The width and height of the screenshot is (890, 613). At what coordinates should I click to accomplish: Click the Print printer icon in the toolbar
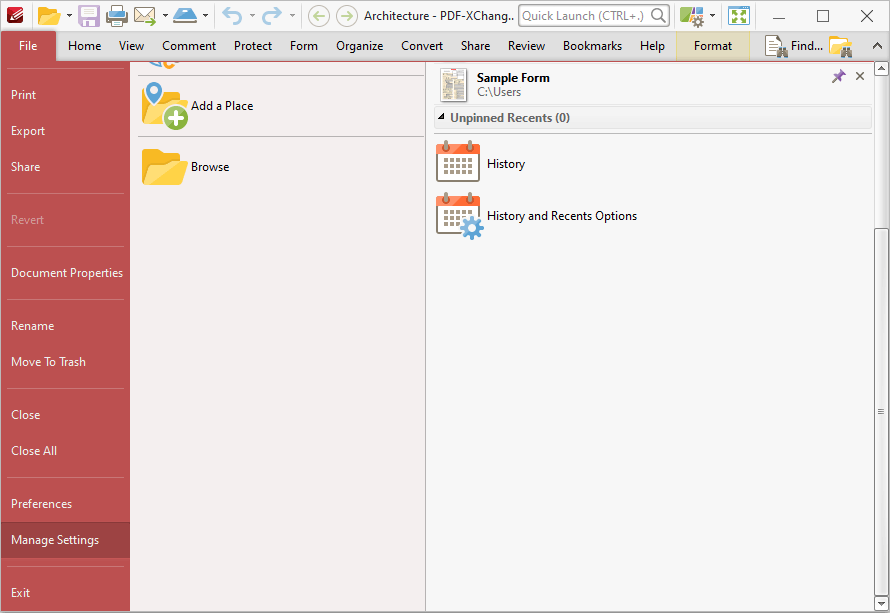point(116,16)
